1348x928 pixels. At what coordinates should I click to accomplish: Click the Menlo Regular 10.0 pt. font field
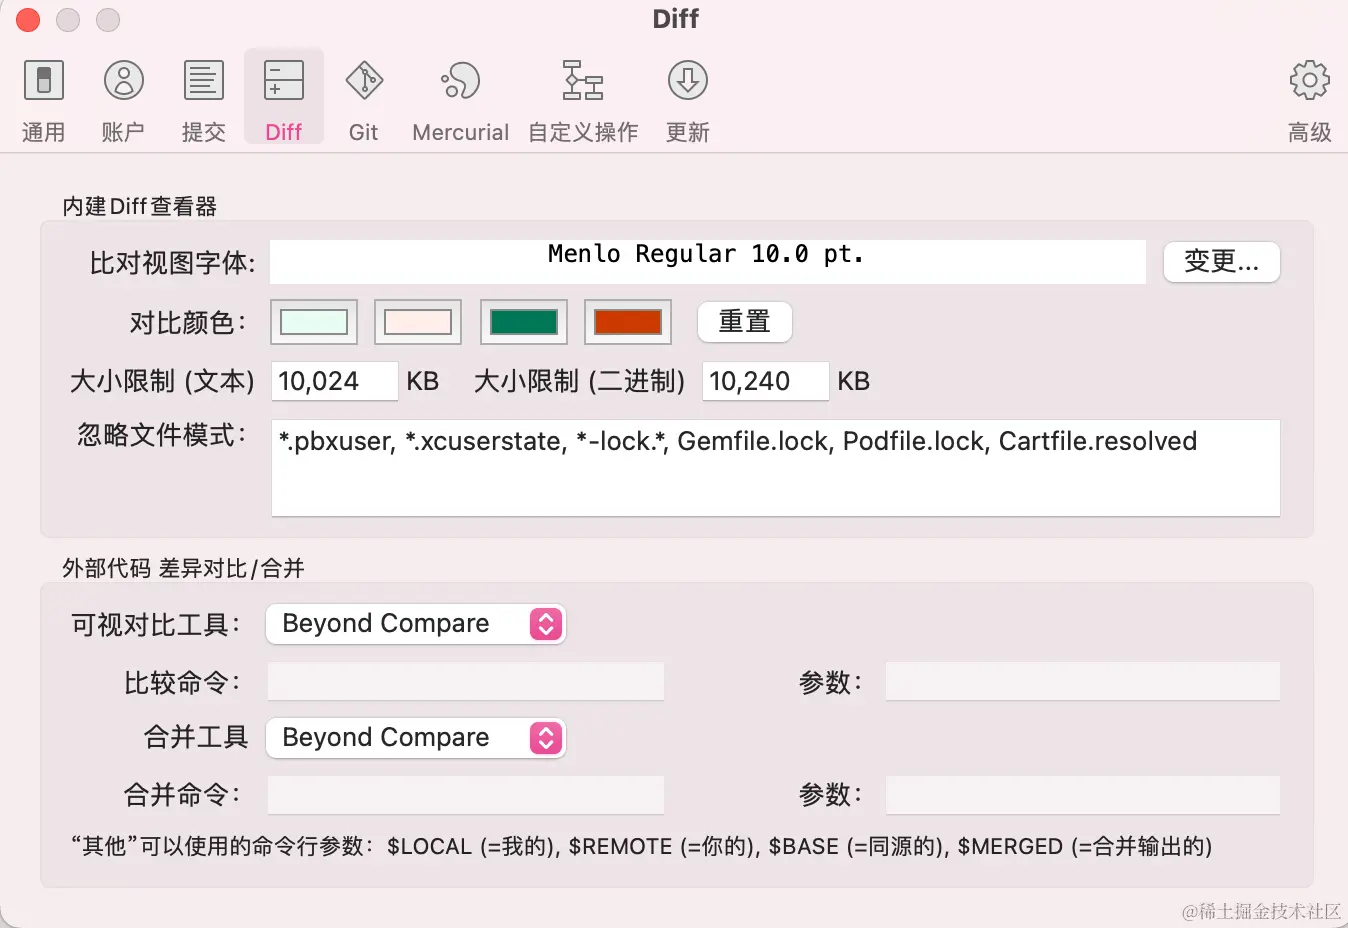pos(708,262)
